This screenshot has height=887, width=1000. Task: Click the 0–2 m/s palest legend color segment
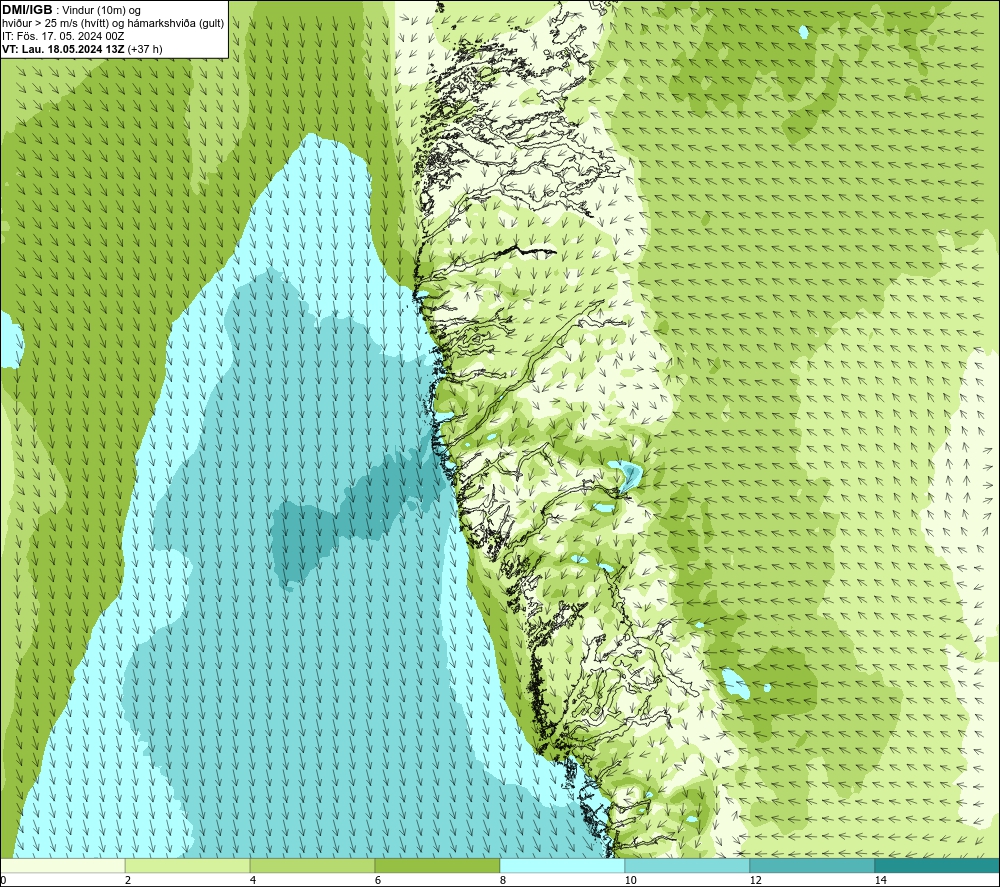(x=62, y=866)
